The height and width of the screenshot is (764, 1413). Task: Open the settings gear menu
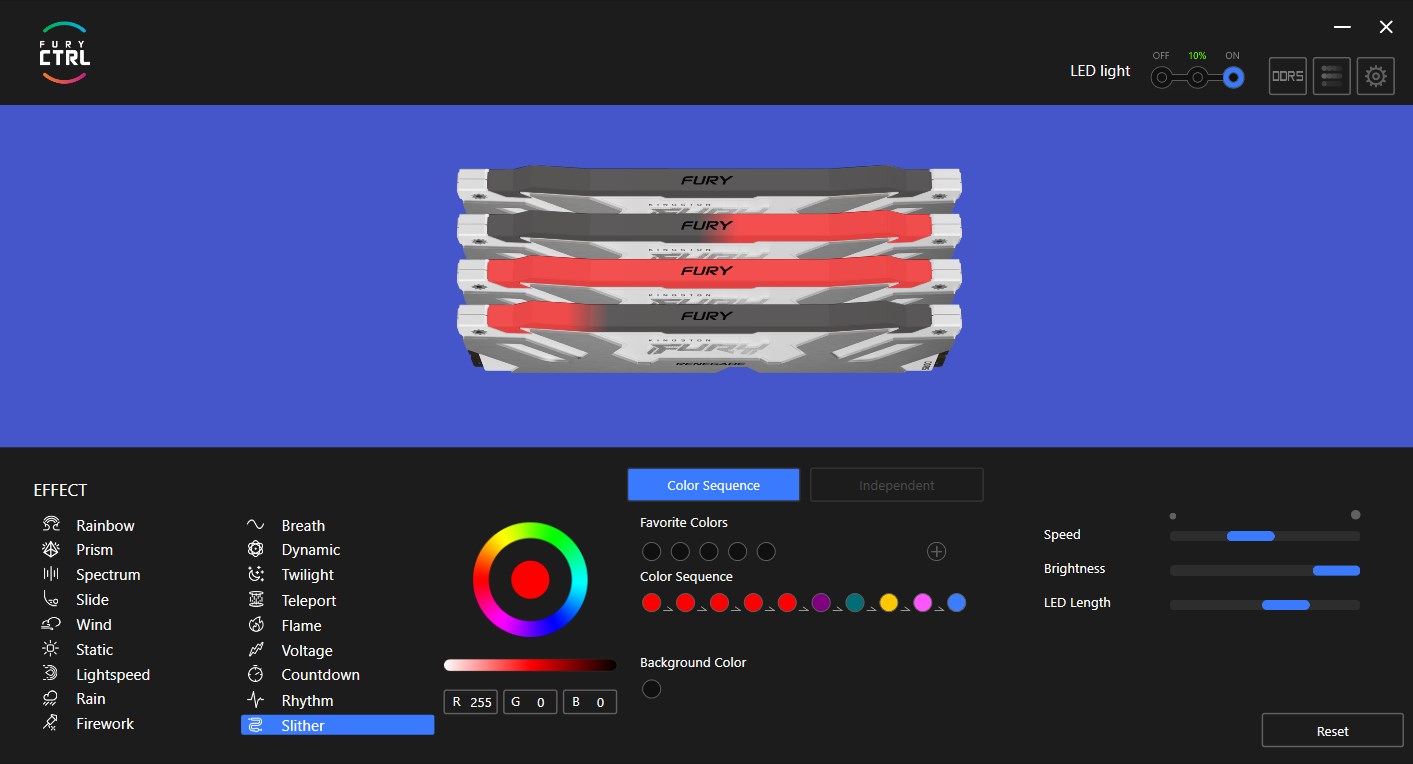point(1375,75)
